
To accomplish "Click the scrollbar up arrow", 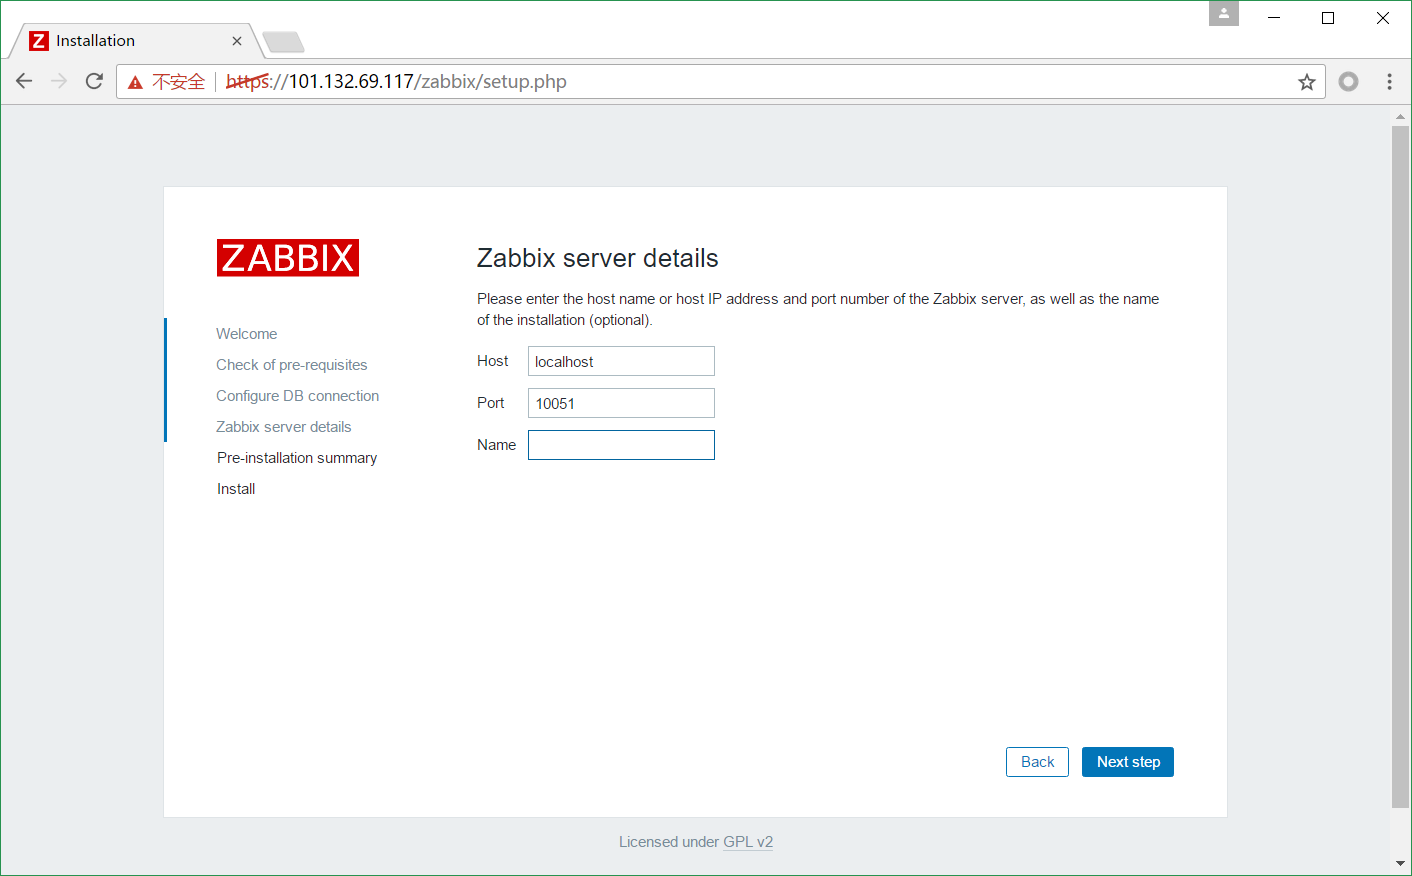I will pos(1400,116).
